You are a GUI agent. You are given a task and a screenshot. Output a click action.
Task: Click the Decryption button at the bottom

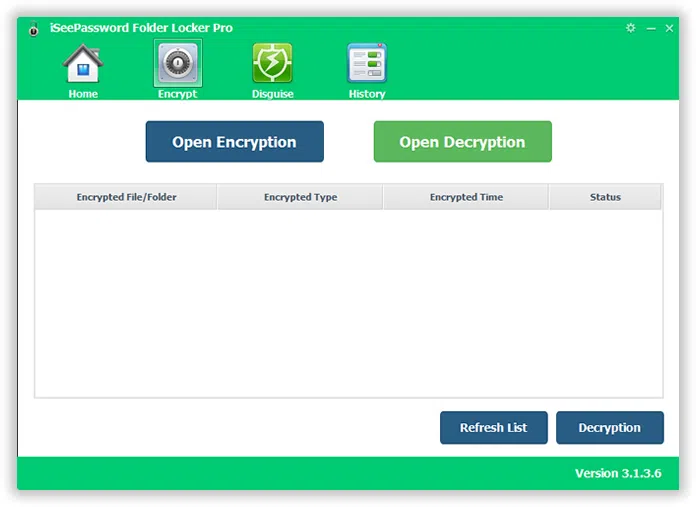click(x=609, y=428)
